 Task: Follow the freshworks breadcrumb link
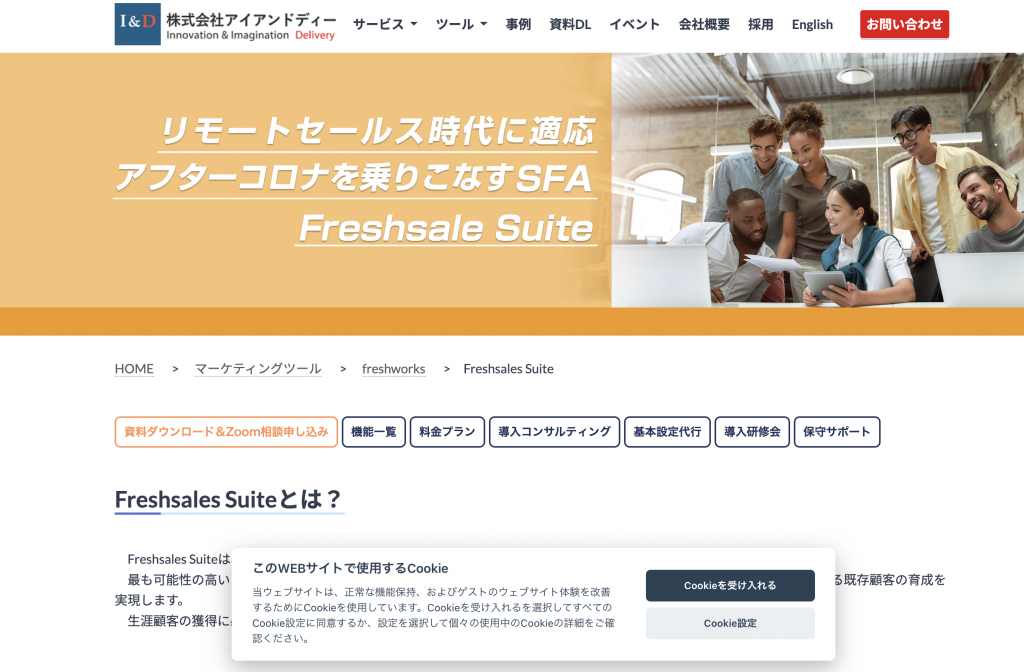point(393,369)
